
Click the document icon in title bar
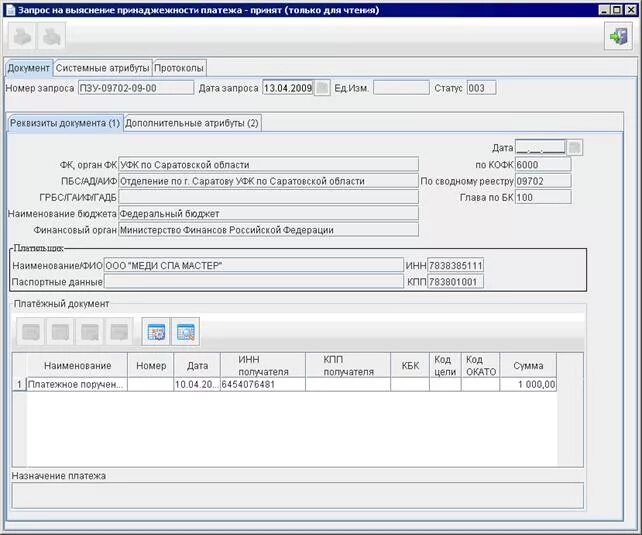[x=10, y=10]
